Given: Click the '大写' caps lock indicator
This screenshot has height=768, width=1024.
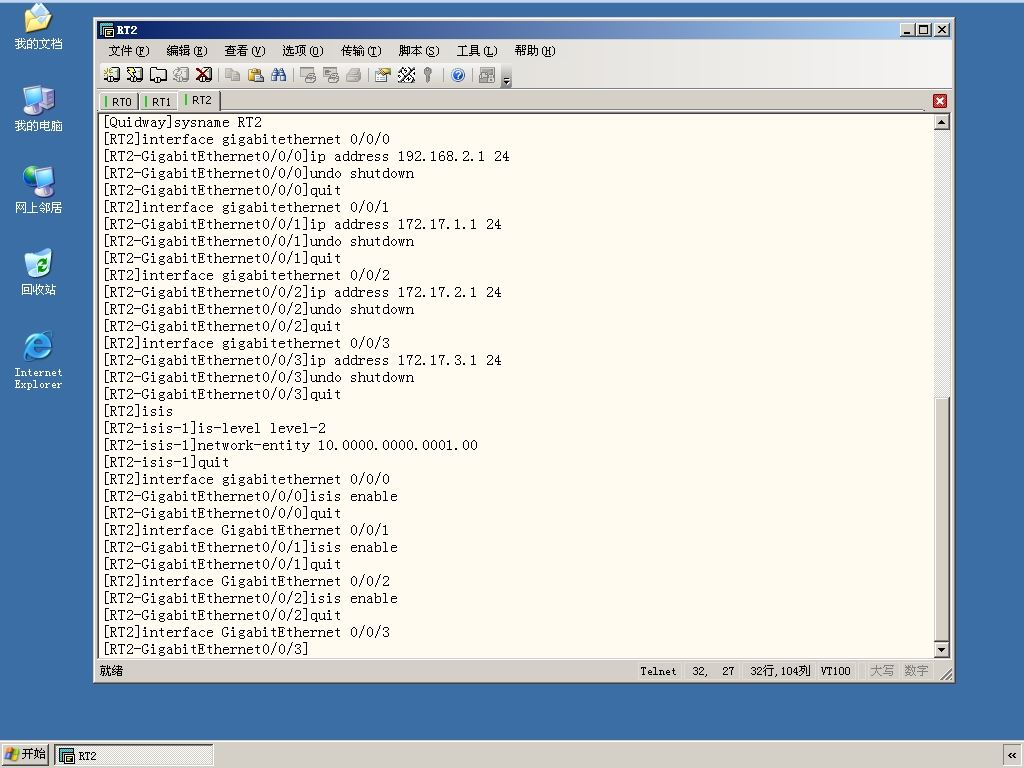Looking at the screenshot, I should click(882, 671).
